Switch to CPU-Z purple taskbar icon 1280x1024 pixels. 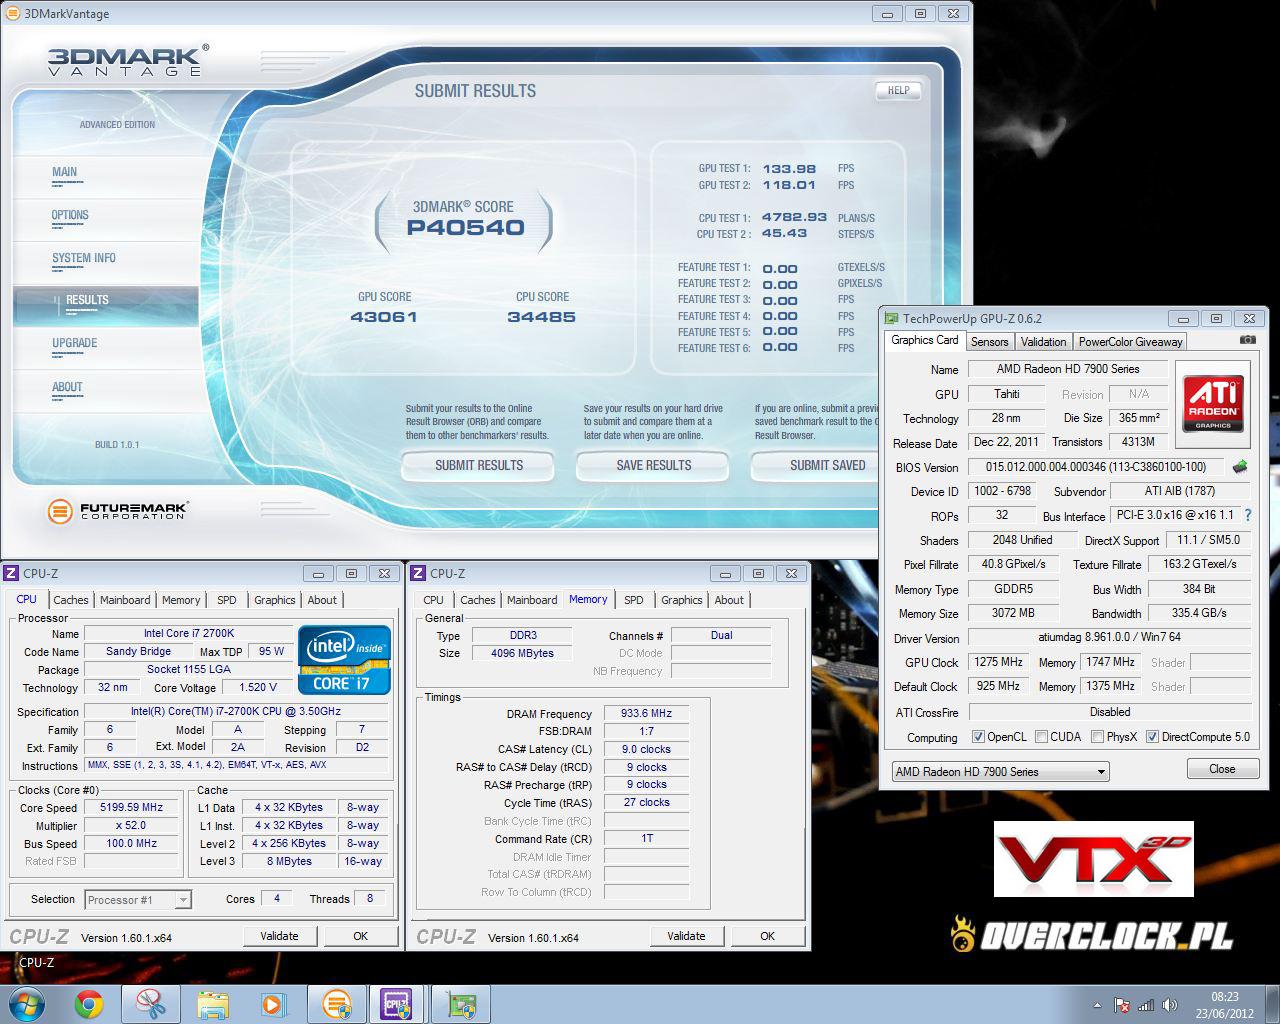coord(398,1004)
